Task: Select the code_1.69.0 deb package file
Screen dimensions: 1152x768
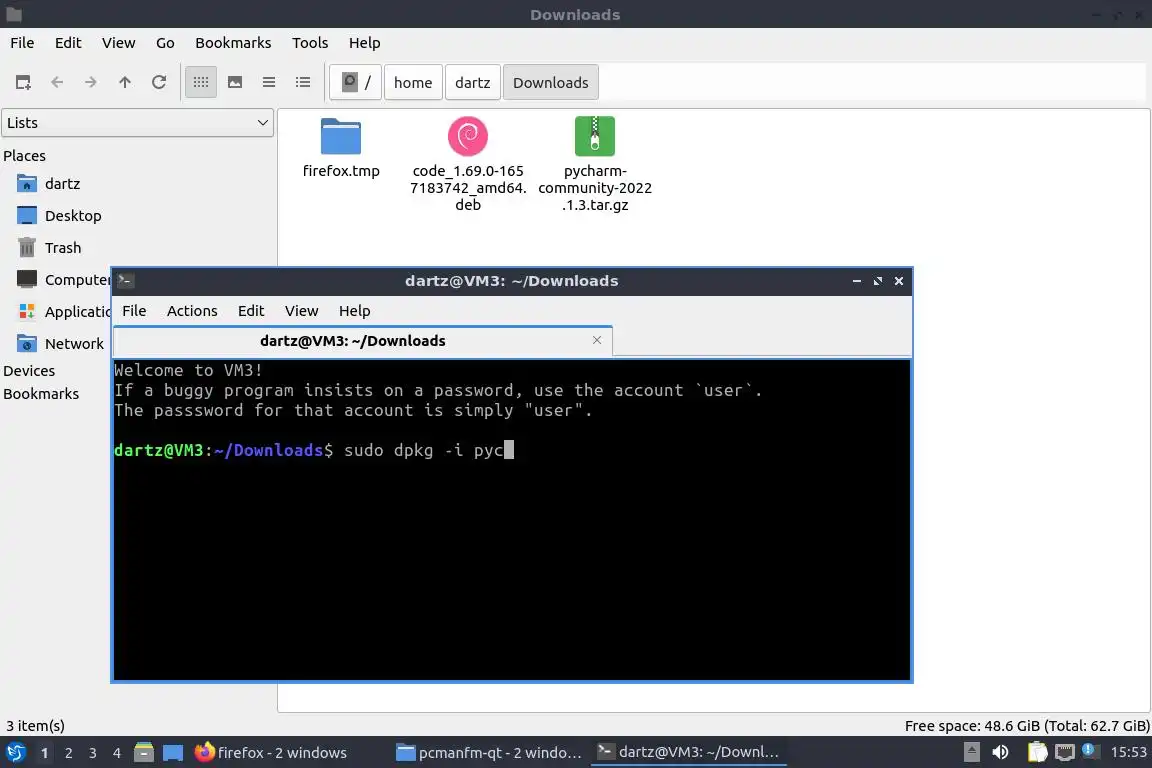Action: 468,164
